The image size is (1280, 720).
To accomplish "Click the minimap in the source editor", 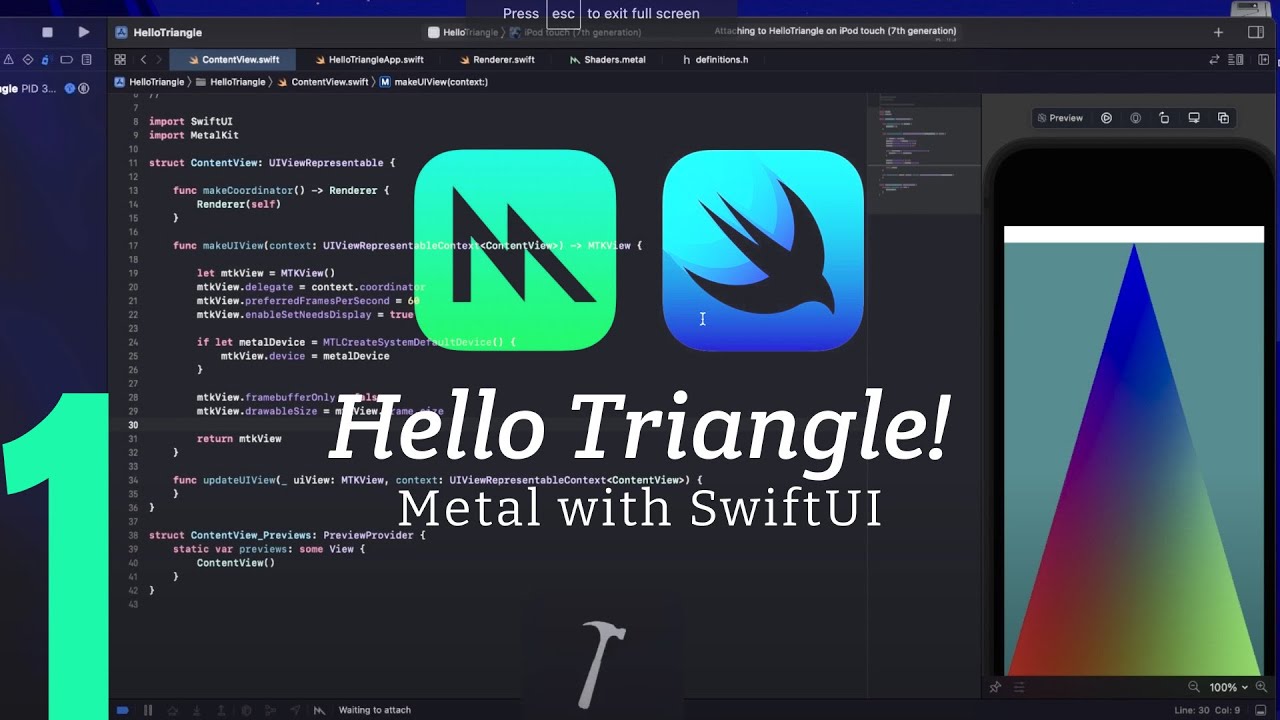I will [923, 153].
